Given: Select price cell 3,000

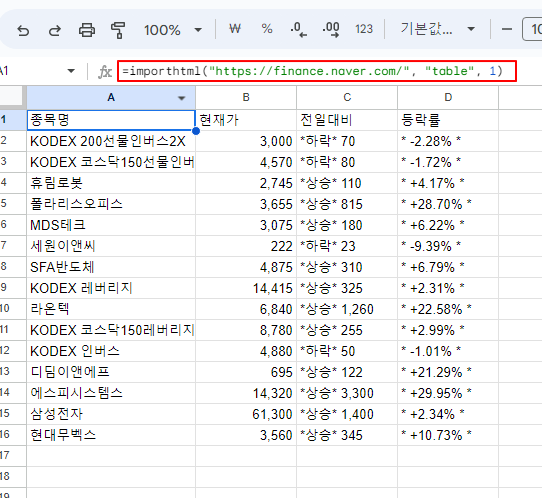Looking at the screenshot, I should click(x=246, y=141).
